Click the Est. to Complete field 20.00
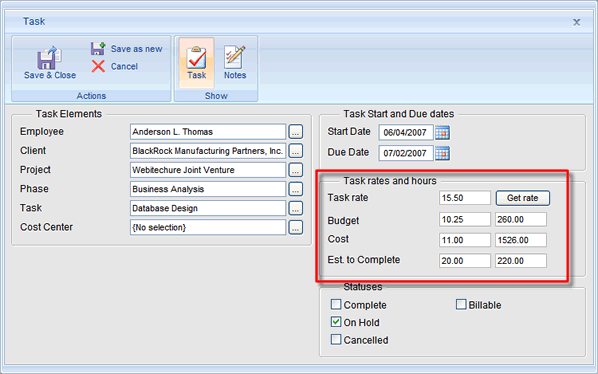The height and width of the screenshot is (374, 598). [465, 261]
